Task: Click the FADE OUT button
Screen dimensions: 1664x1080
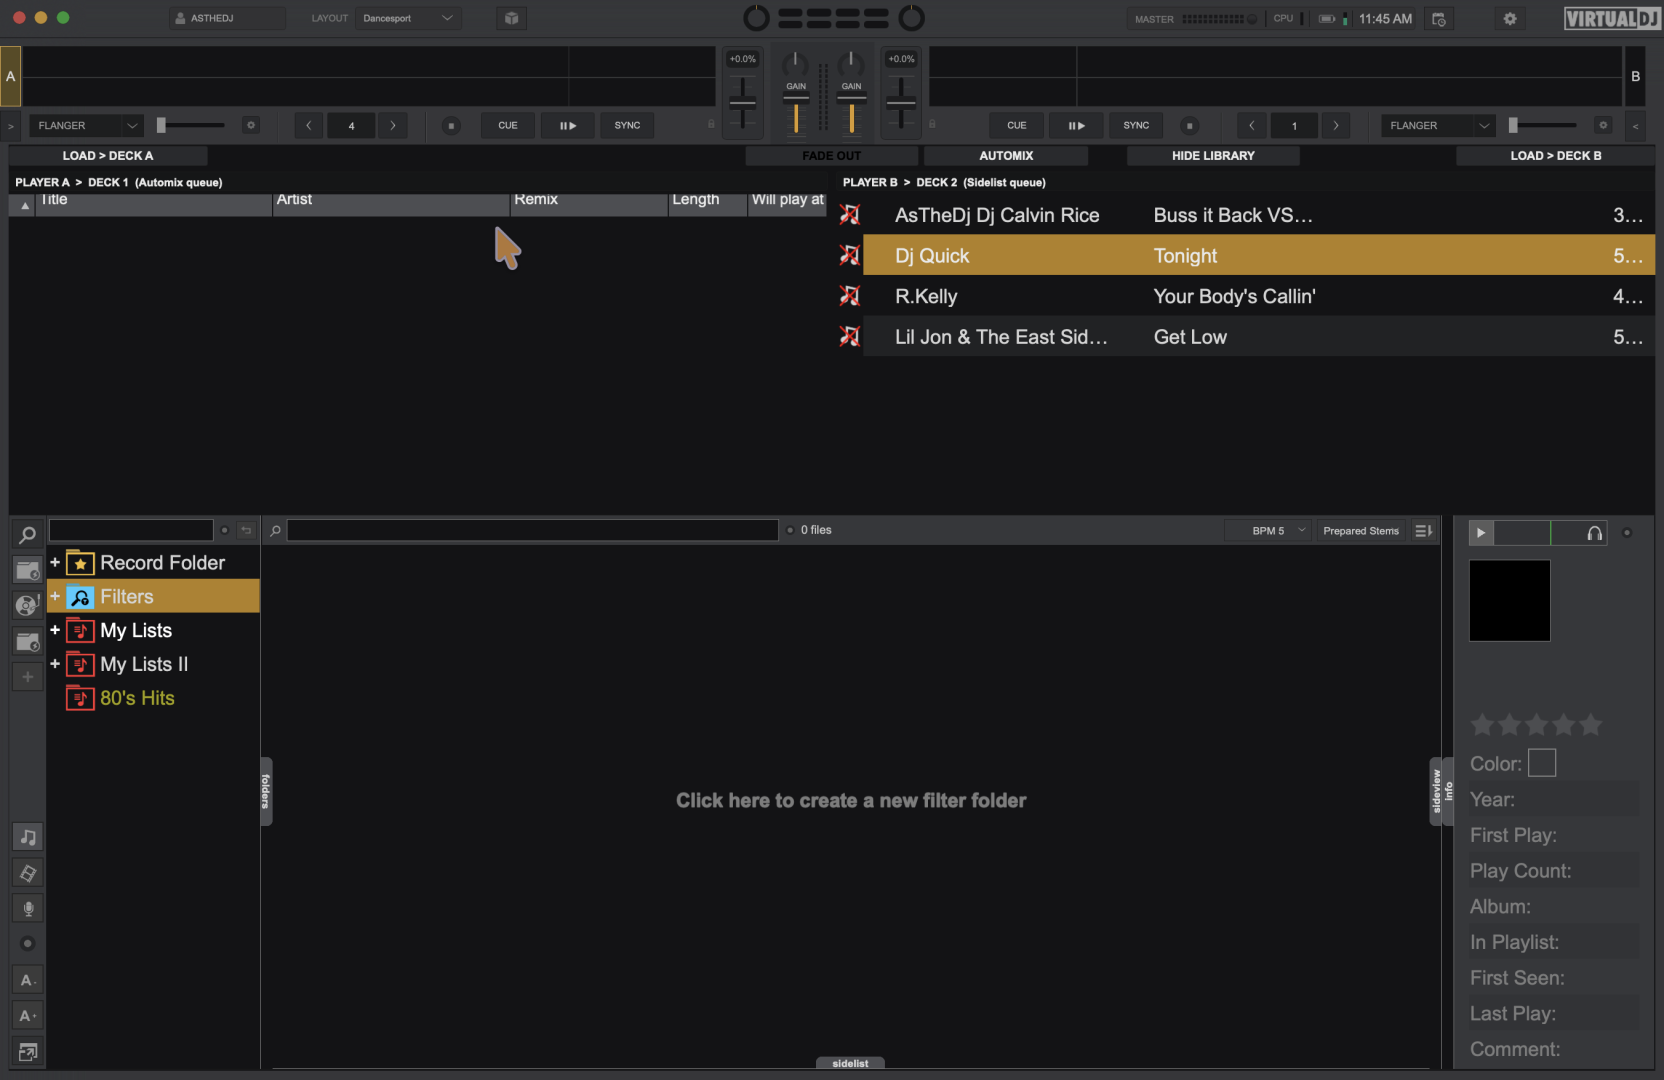Action: coord(831,156)
